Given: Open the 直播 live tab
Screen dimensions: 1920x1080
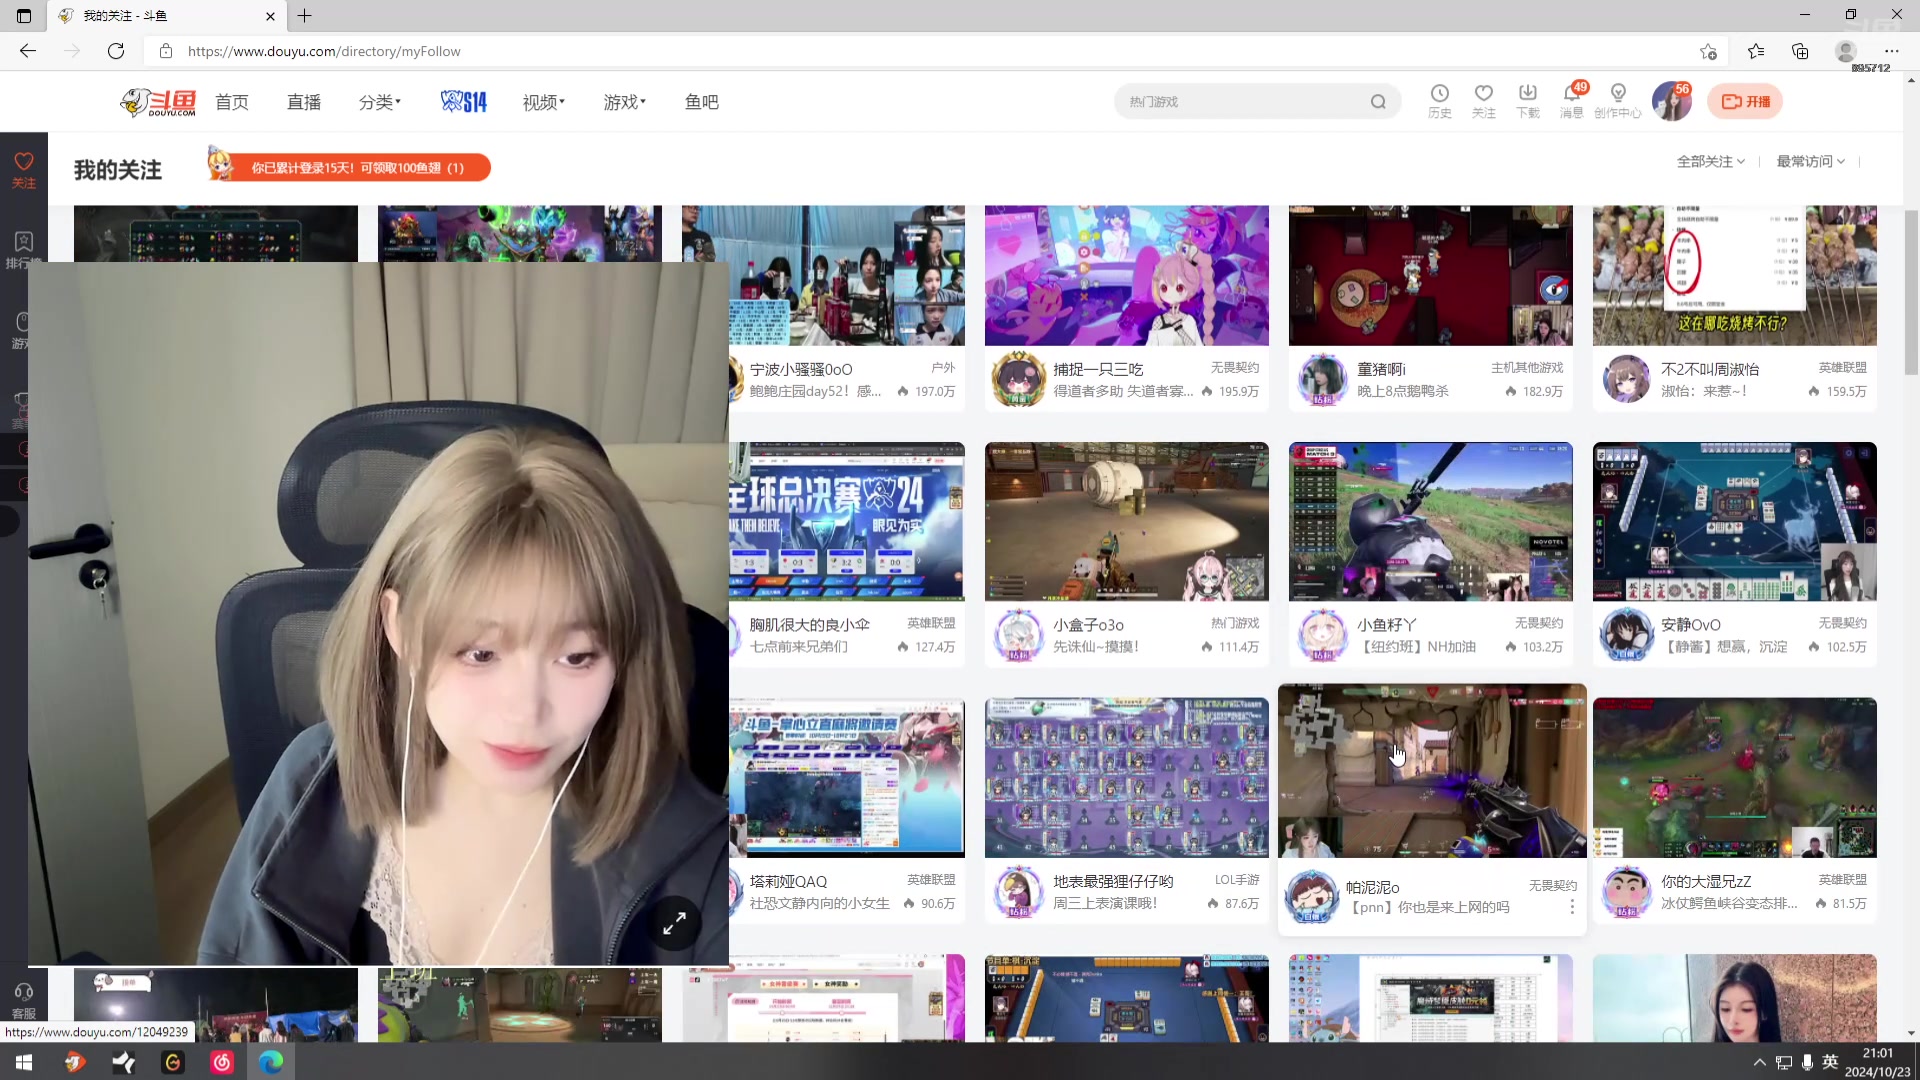Looking at the screenshot, I should (304, 102).
